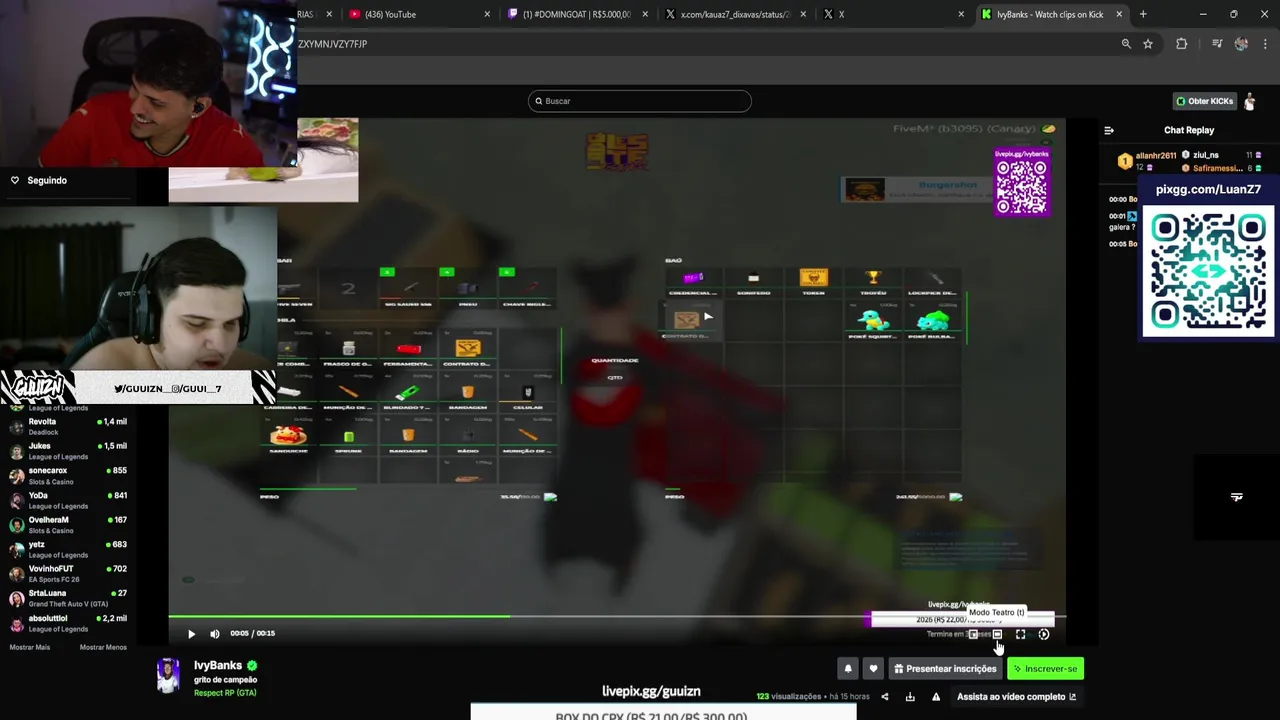Screen dimensions: 1280x720
Task: Open SrtaLuana channel in sidebar
Action: (68, 598)
